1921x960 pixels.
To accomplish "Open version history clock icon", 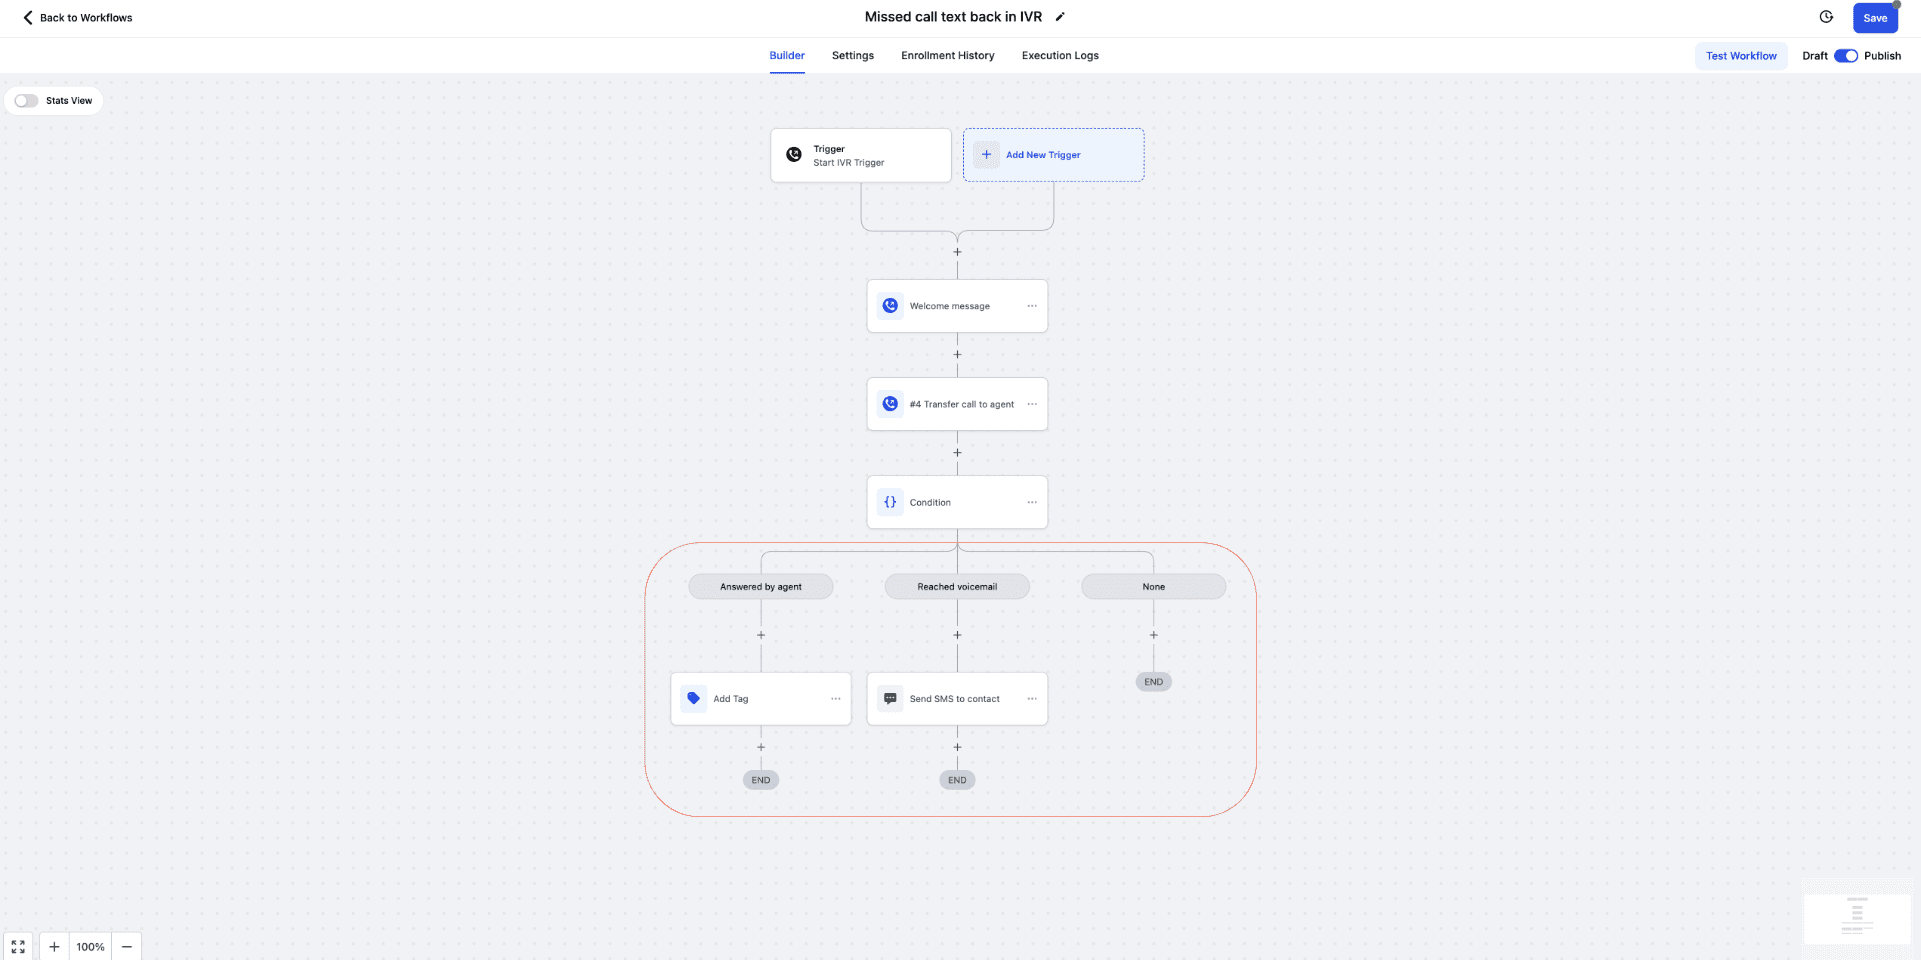I will (1826, 17).
